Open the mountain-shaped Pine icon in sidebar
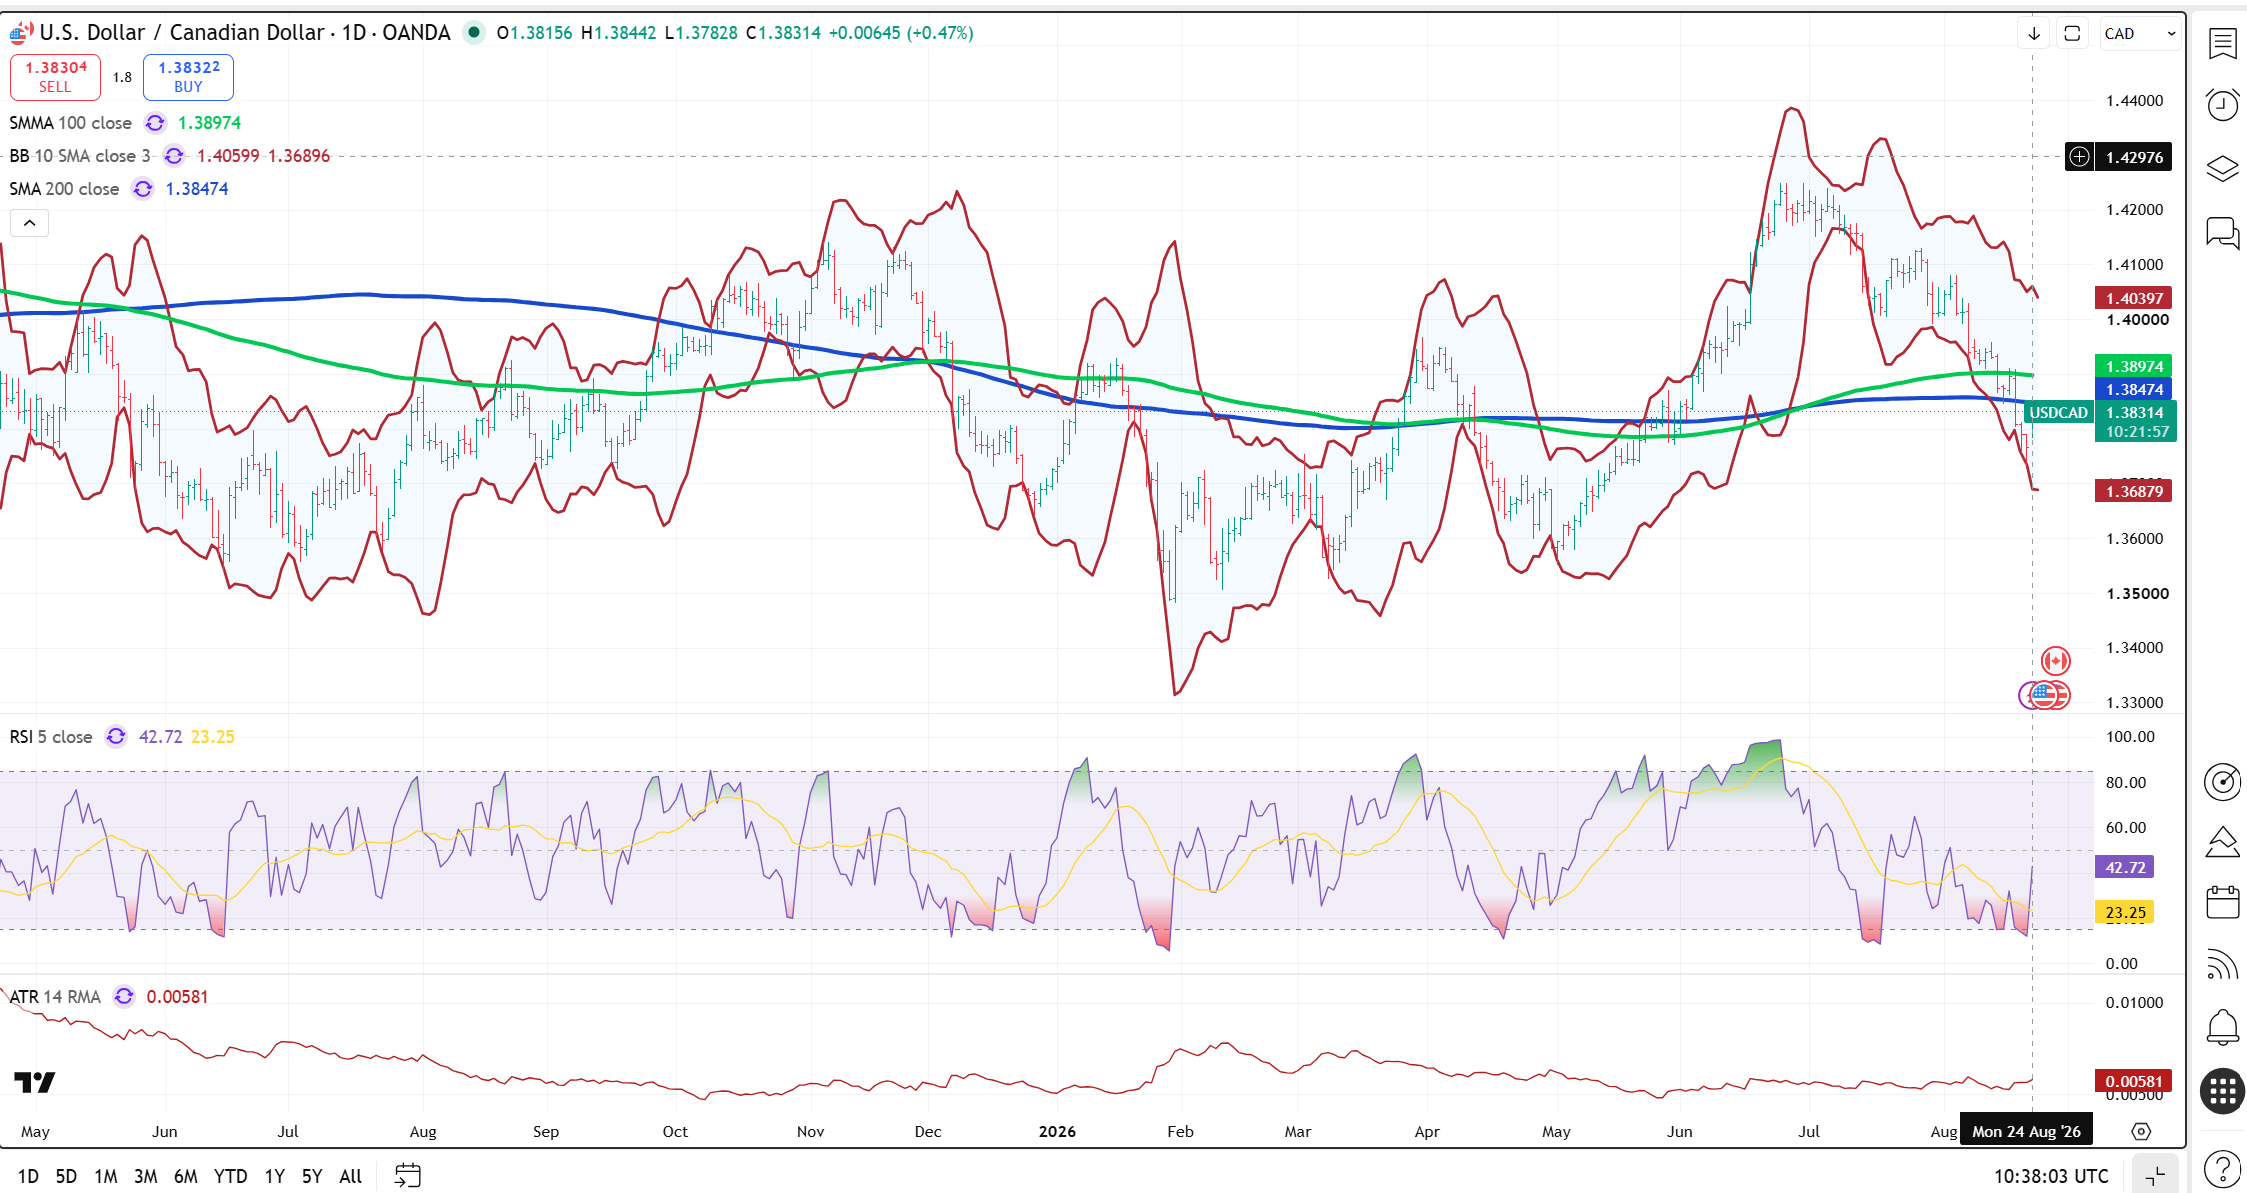This screenshot has width=2247, height=1193. (x=2222, y=842)
